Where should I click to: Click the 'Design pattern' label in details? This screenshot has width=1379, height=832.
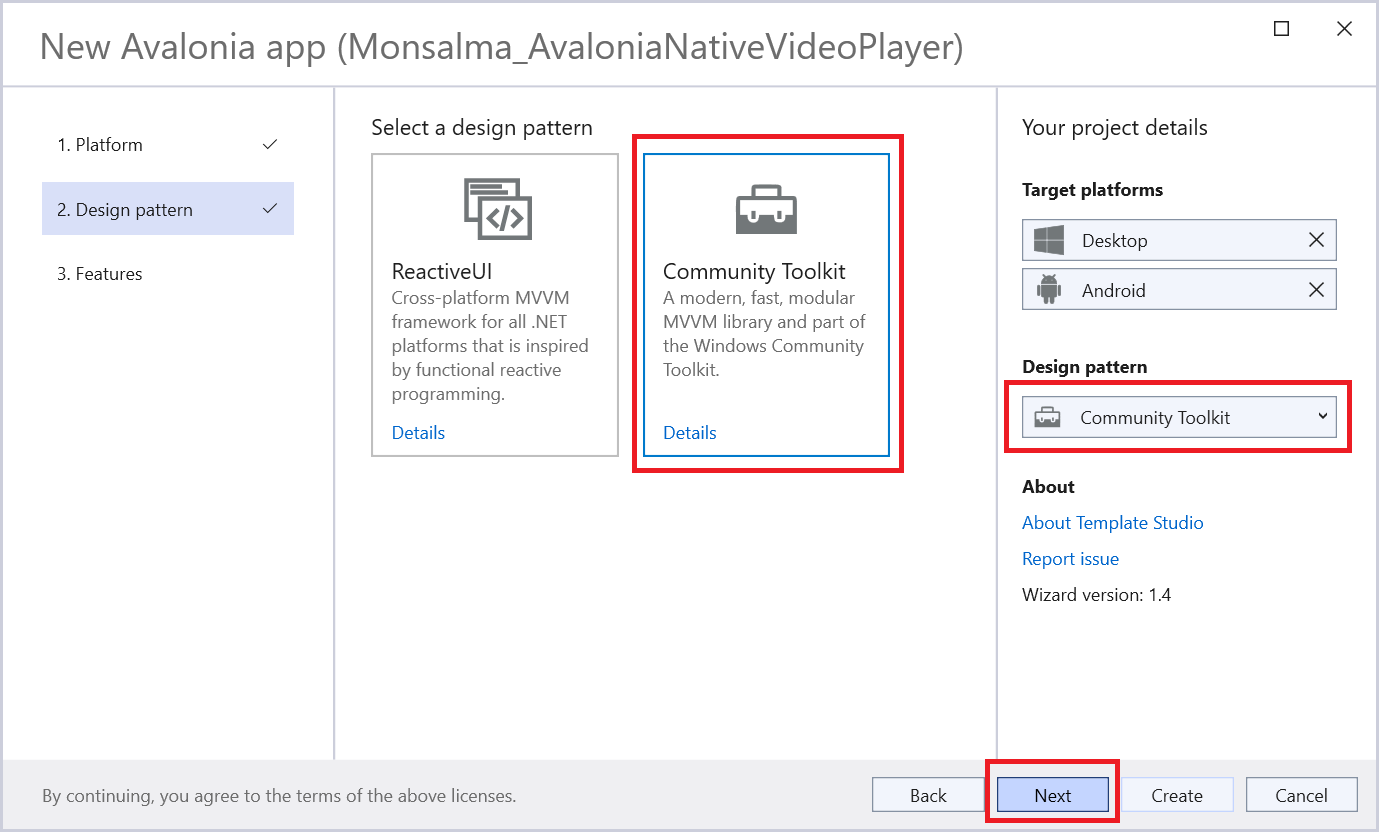click(x=1085, y=367)
